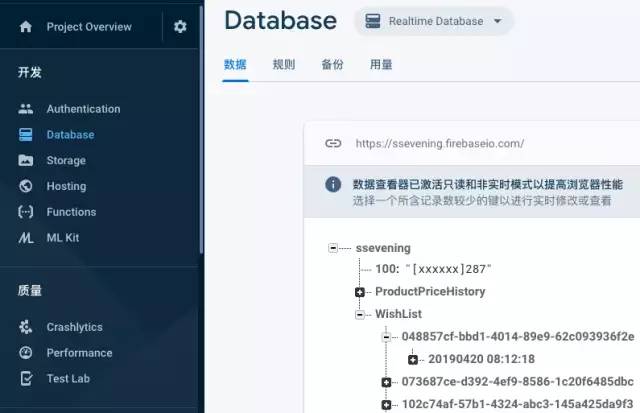Collapse the ssevening root node
This screenshot has width=640, height=413.
[333, 248]
